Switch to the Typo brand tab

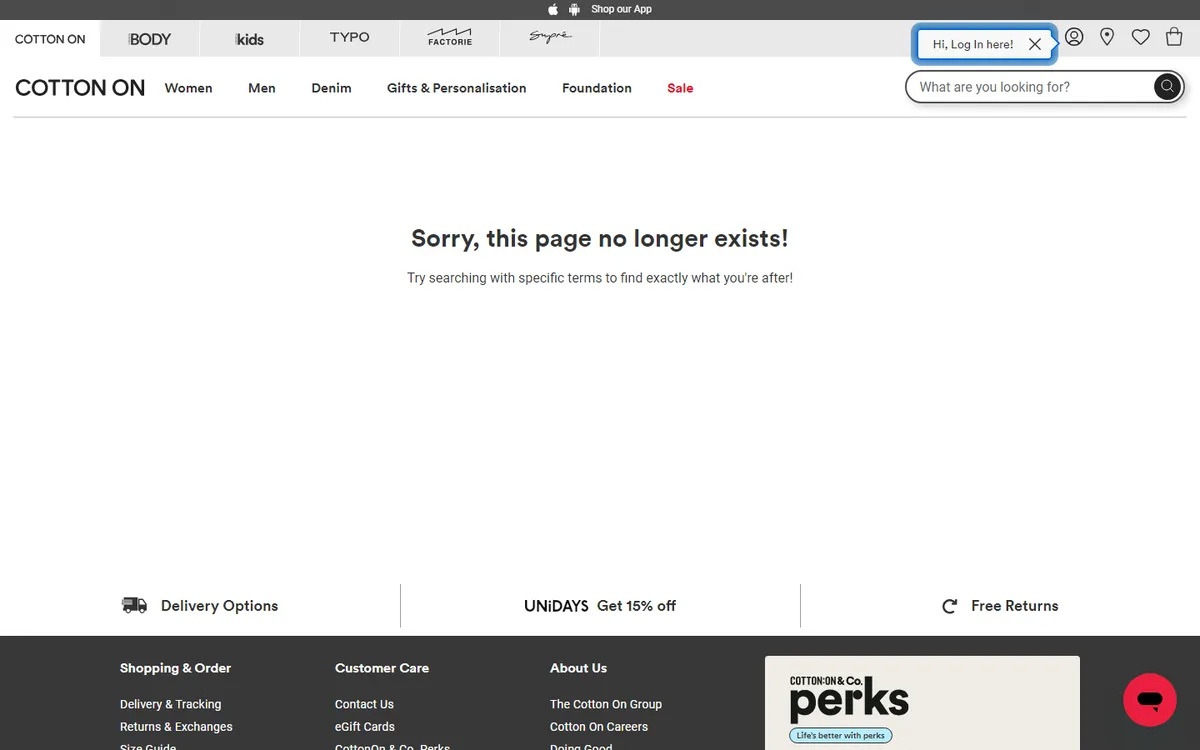click(x=350, y=38)
